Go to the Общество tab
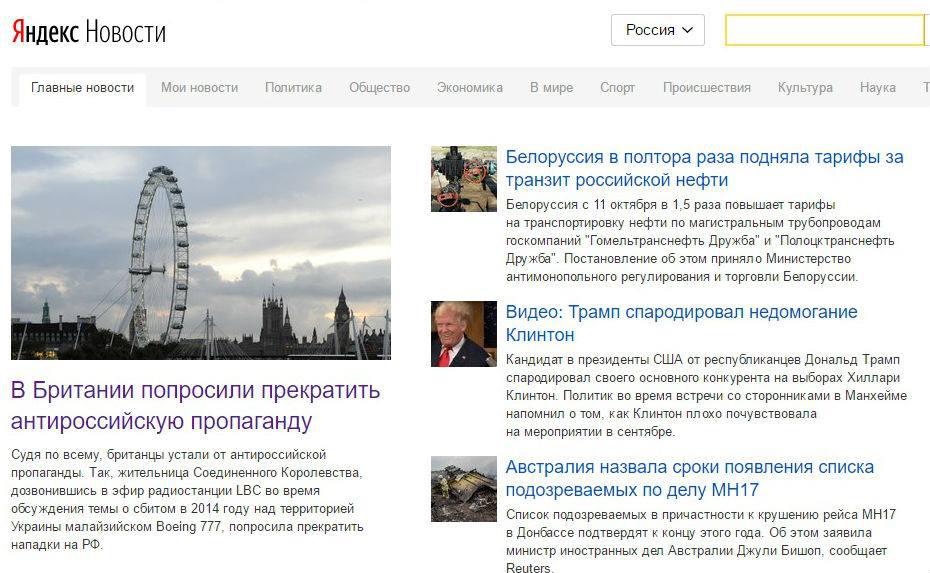Viewport: 930px width, 573px height. click(380, 88)
